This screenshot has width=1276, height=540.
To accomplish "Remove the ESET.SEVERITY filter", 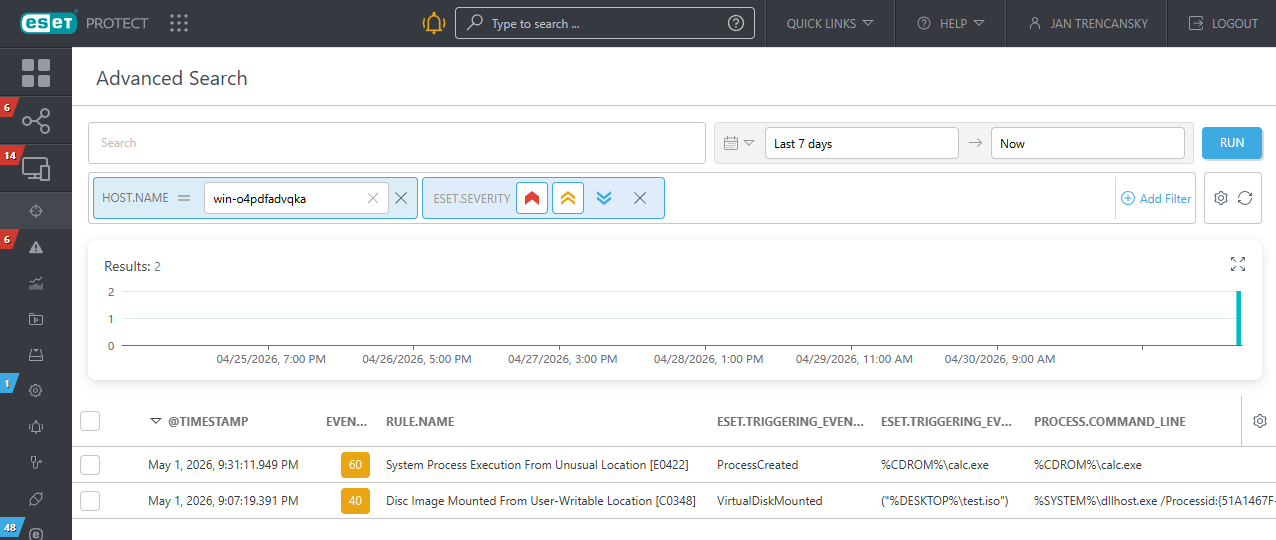I will point(640,198).
